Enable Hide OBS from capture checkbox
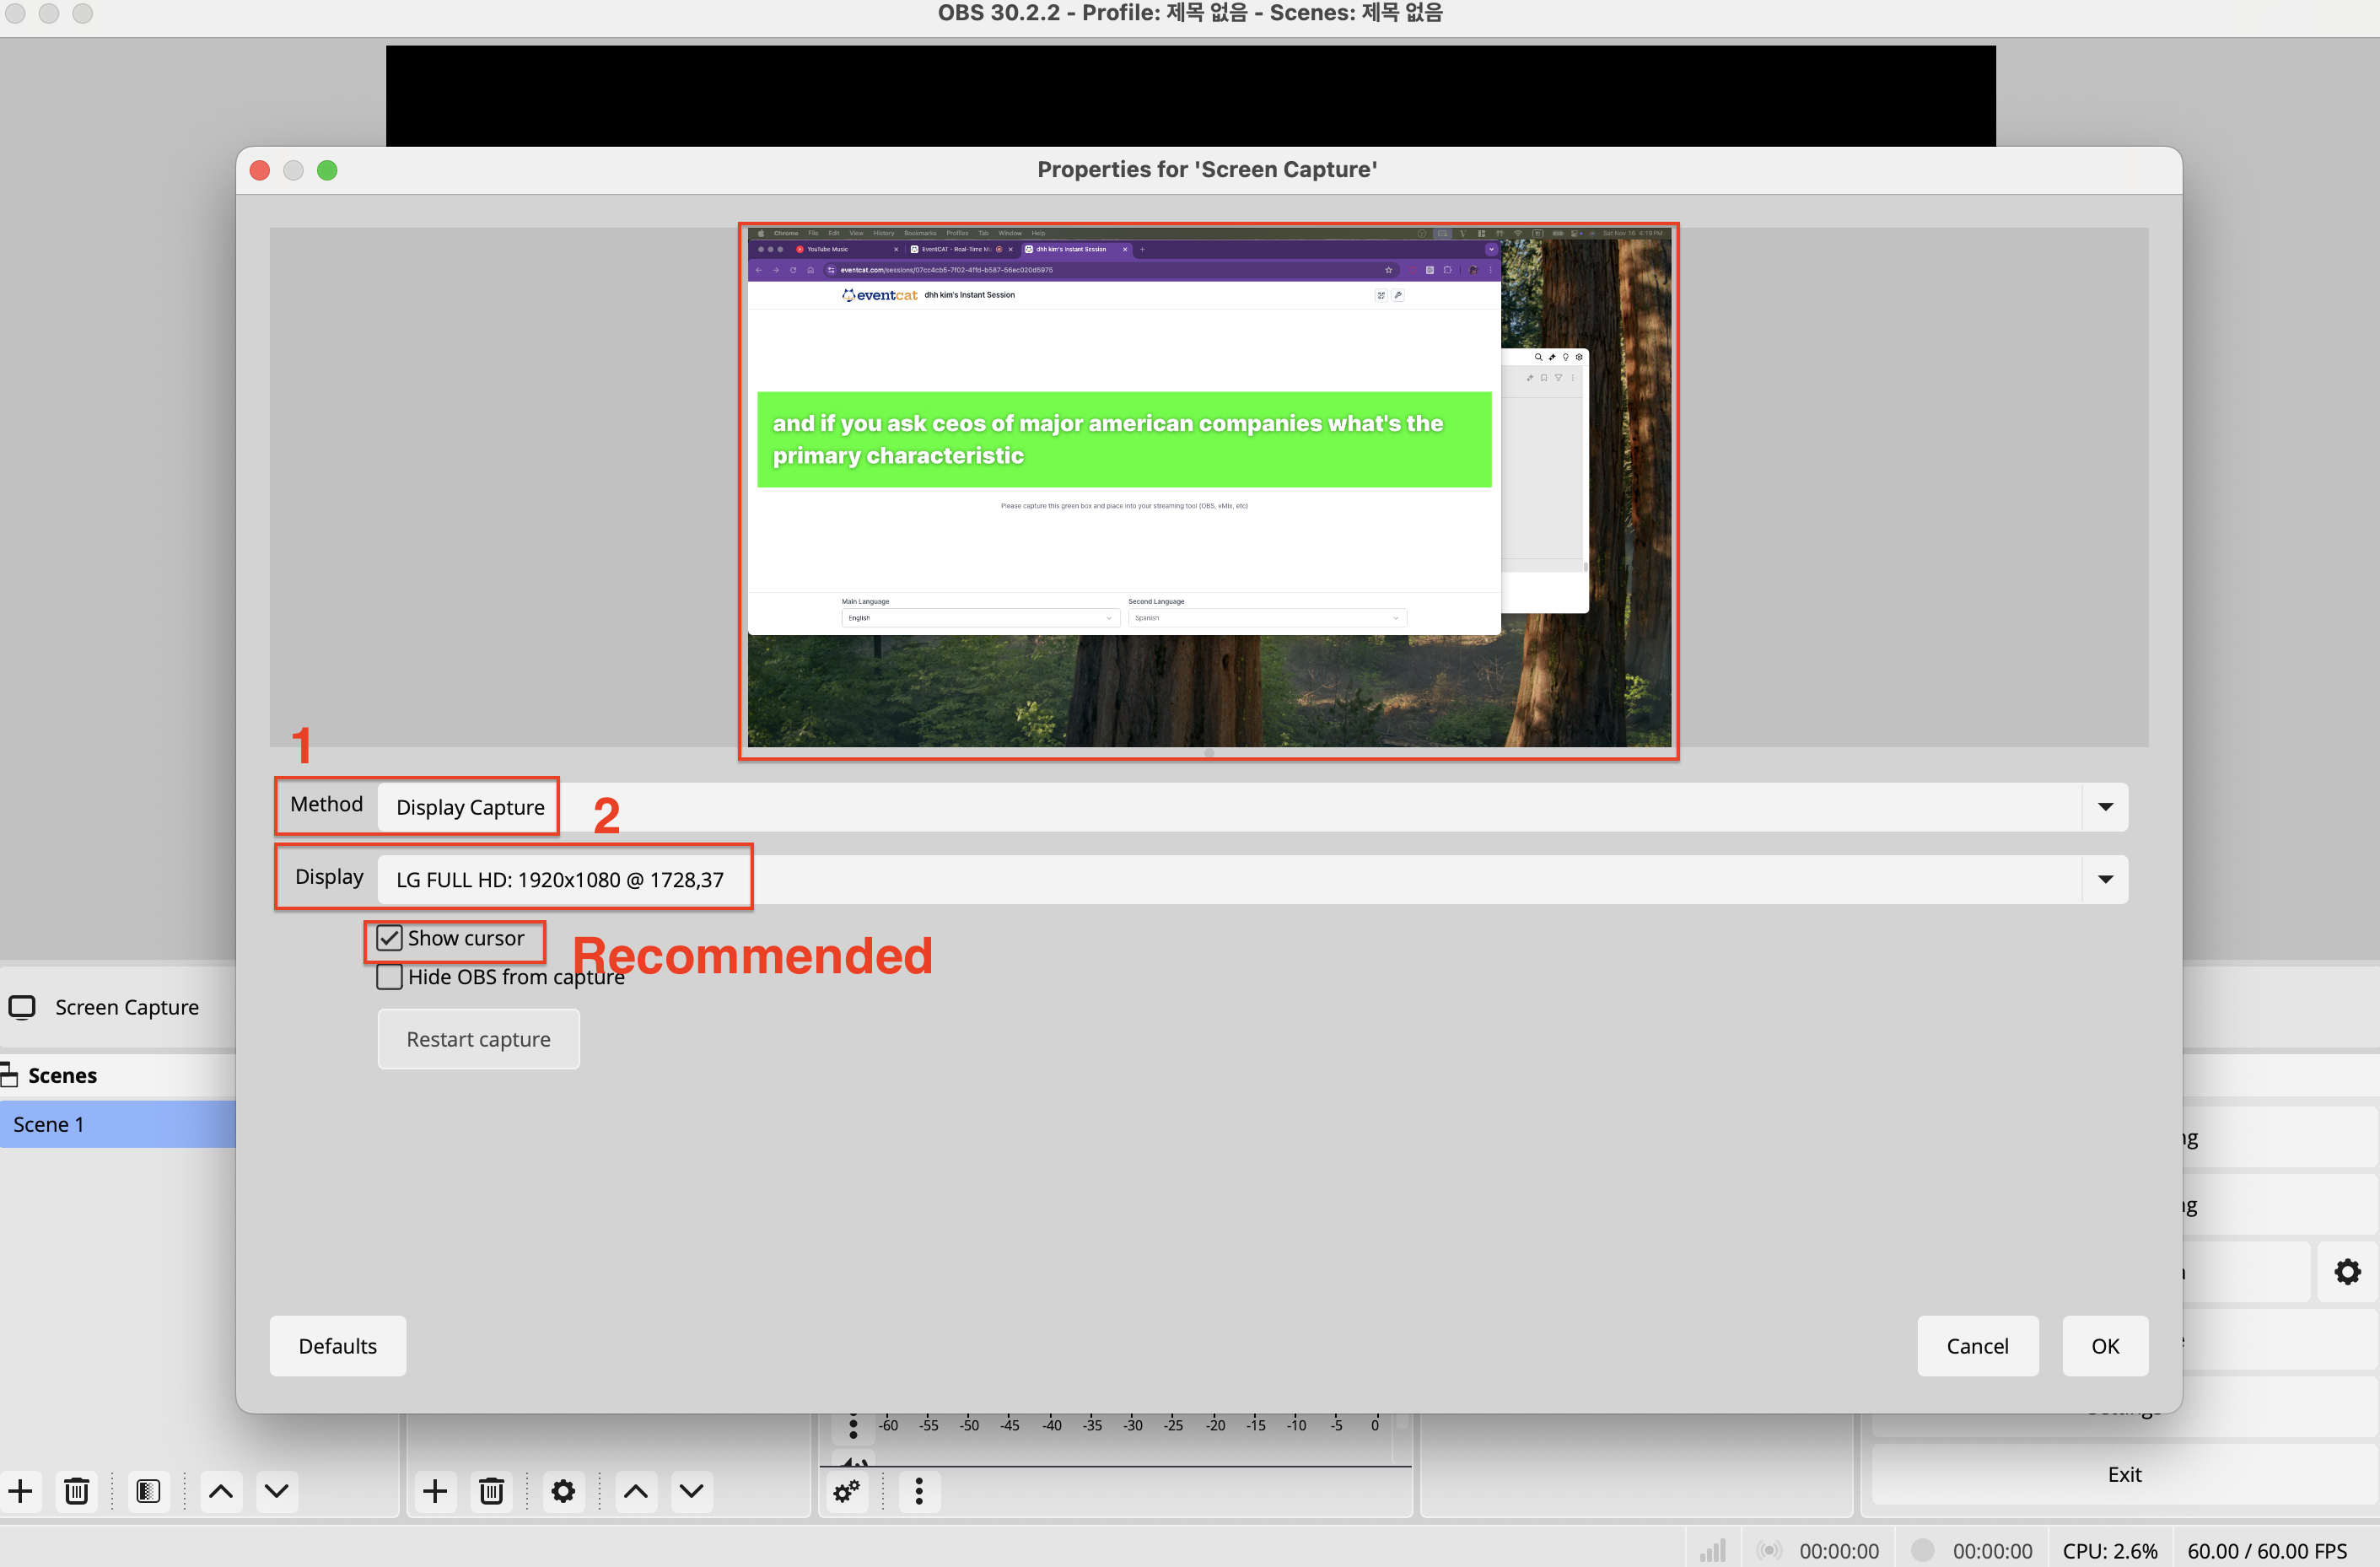This screenshot has width=2380, height=1567. (x=389, y=977)
